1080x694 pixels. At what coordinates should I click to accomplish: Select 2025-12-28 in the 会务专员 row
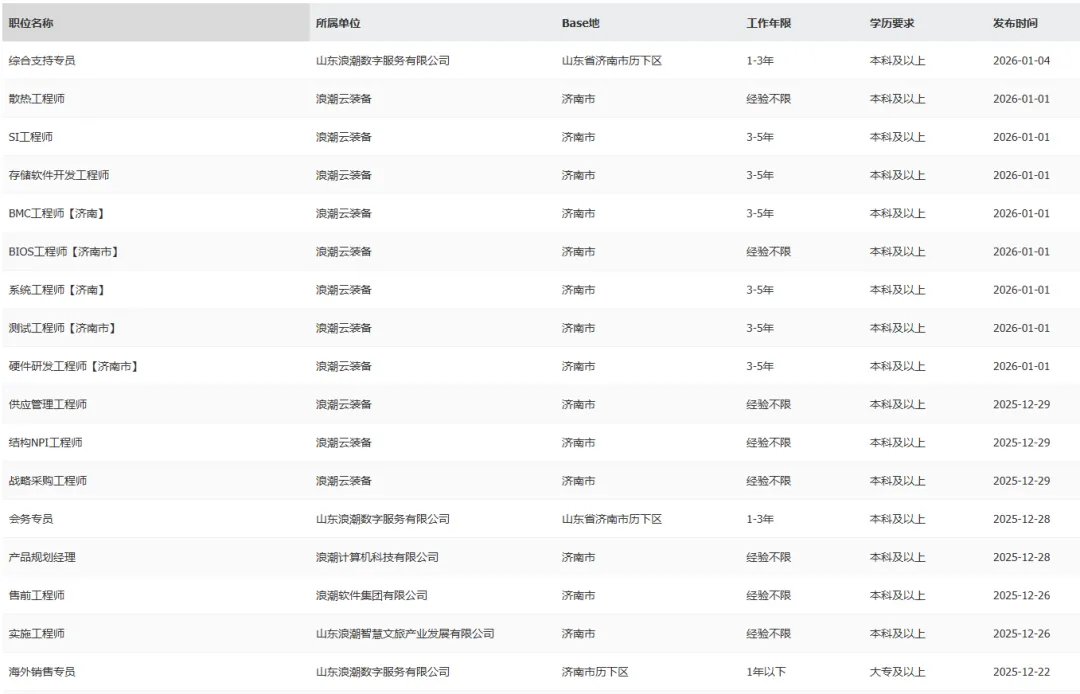(1021, 519)
